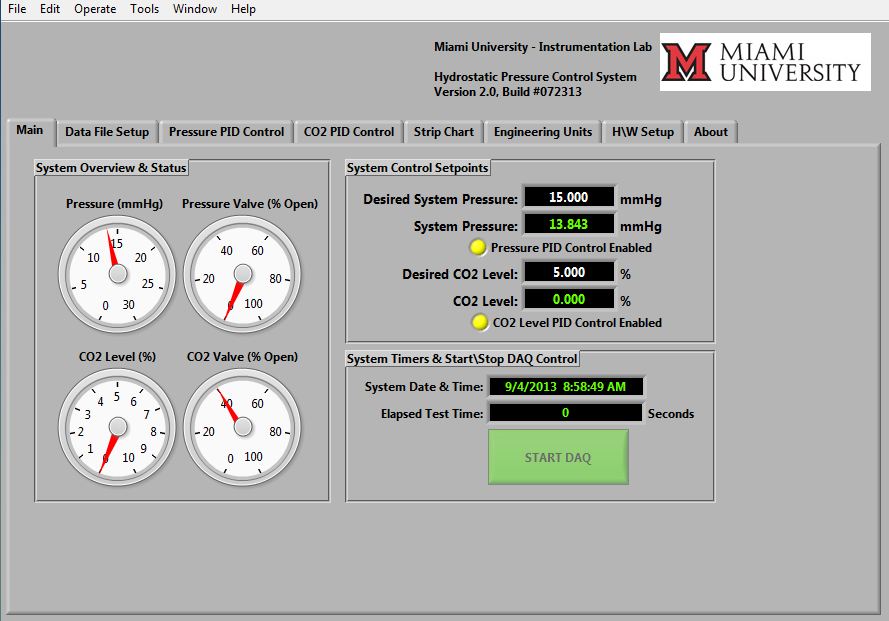Viewport: 889px width, 621px height.
Task: Select the Elapsed Test Time display field
Action: point(565,413)
